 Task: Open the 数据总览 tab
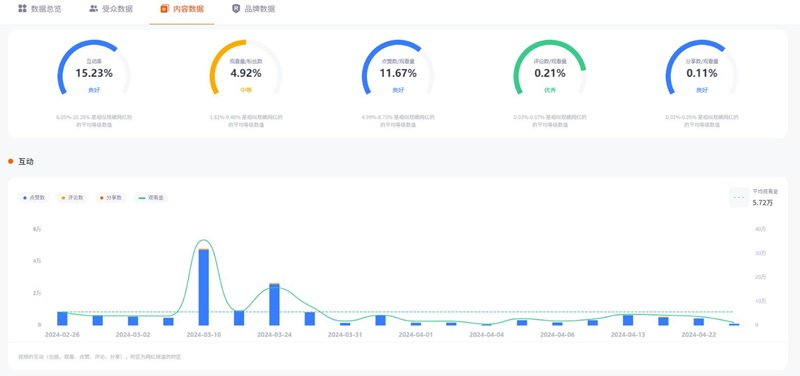pos(39,9)
